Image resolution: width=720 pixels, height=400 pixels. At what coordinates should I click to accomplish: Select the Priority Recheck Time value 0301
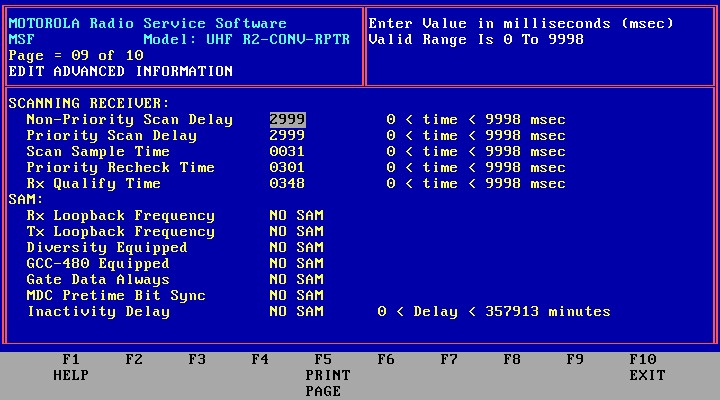point(287,168)
